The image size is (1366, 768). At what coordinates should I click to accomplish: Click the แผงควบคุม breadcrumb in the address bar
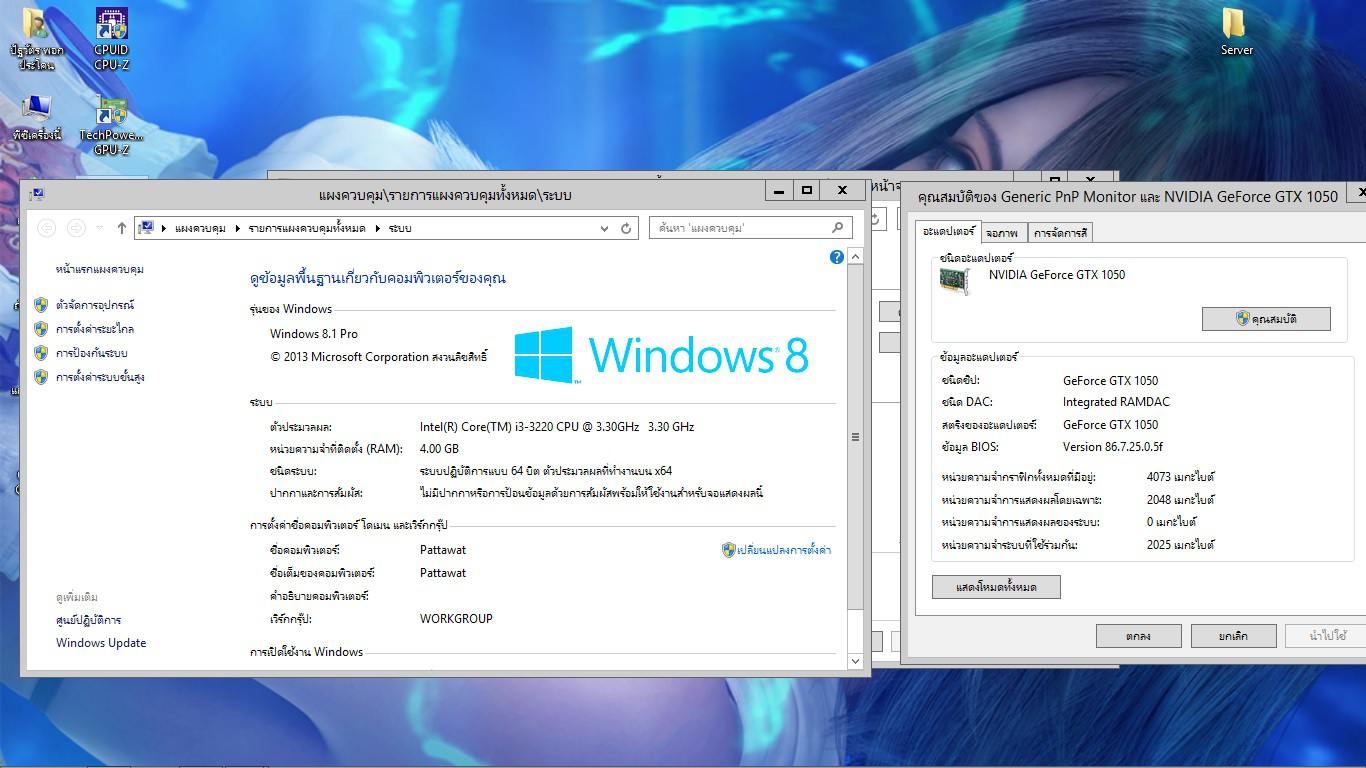click(x=200, y=228)
